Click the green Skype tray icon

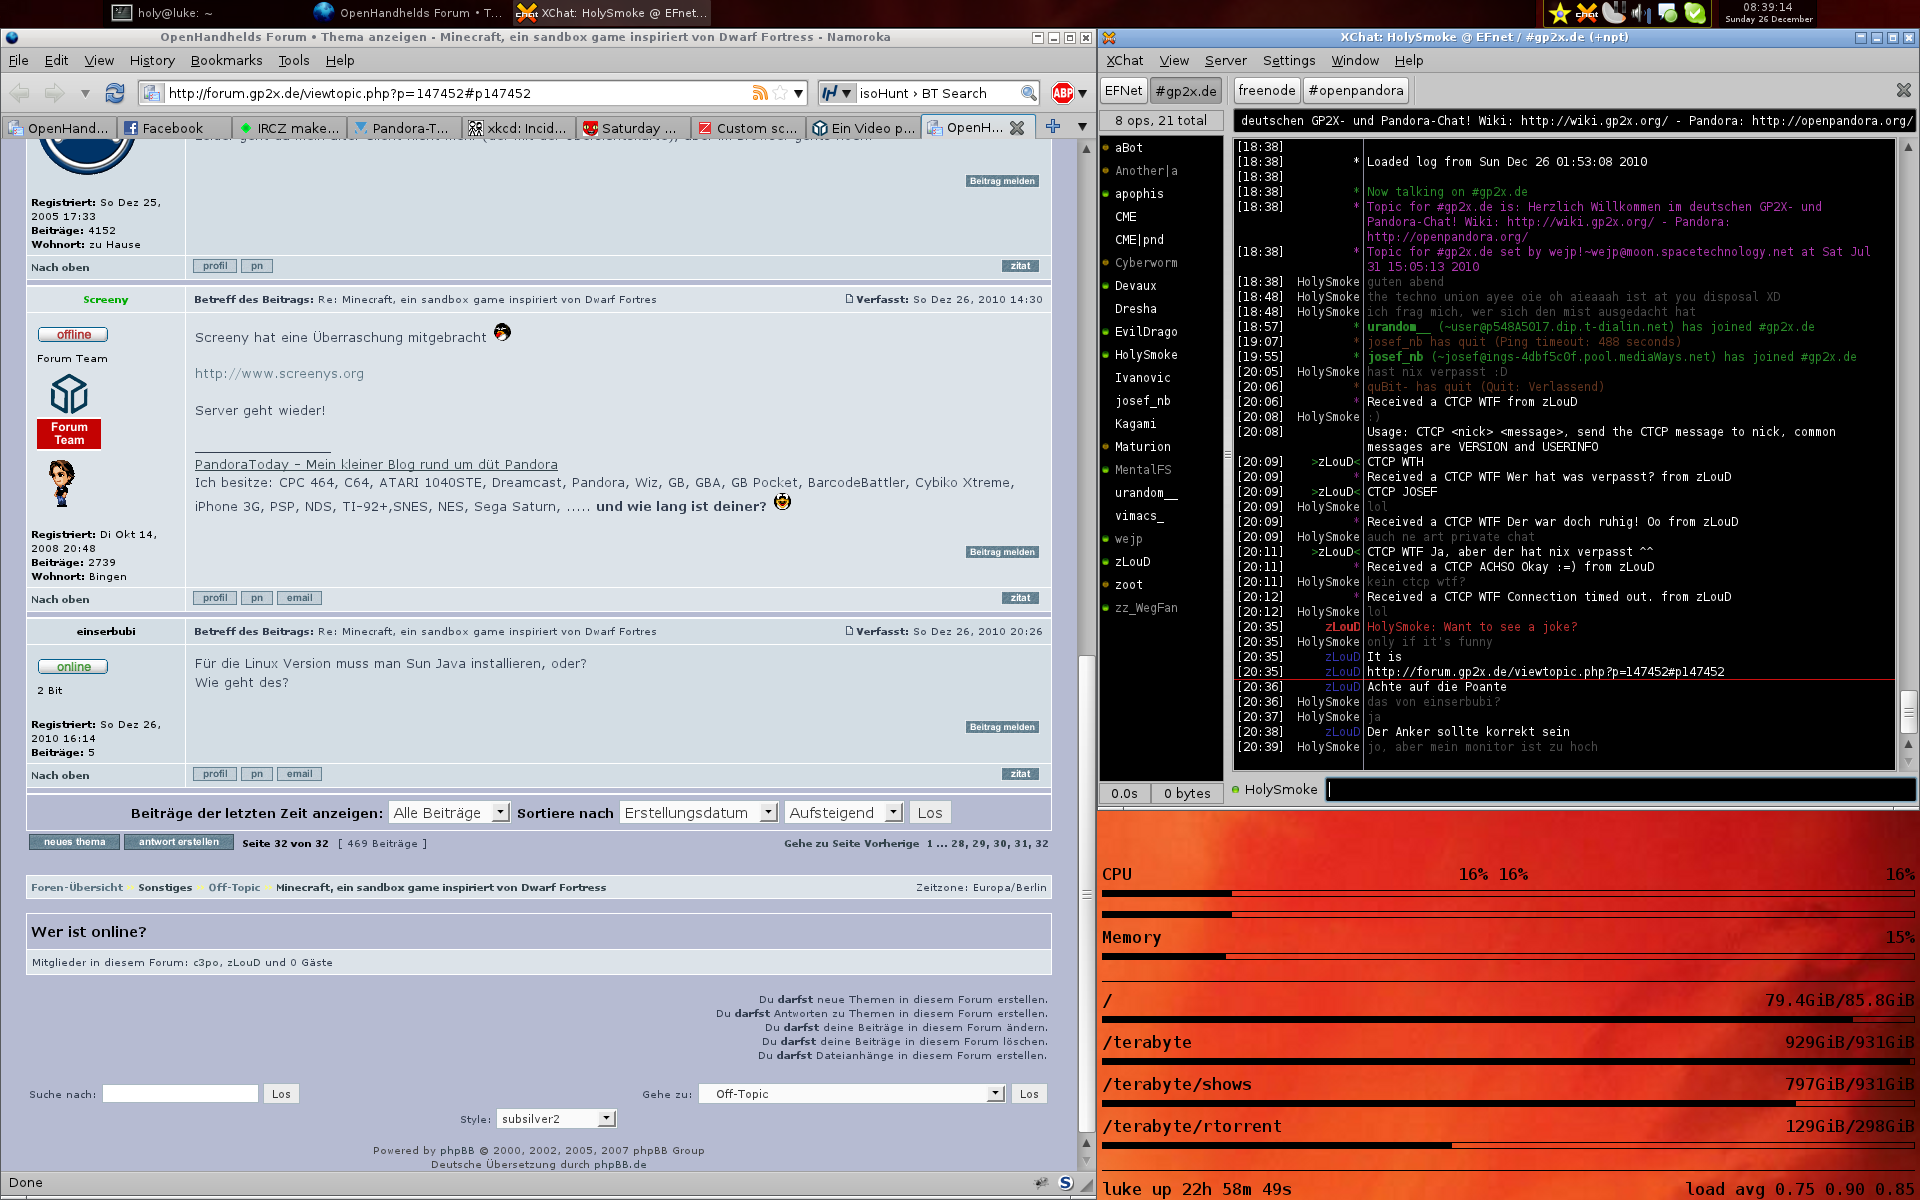coord(1694,13)
